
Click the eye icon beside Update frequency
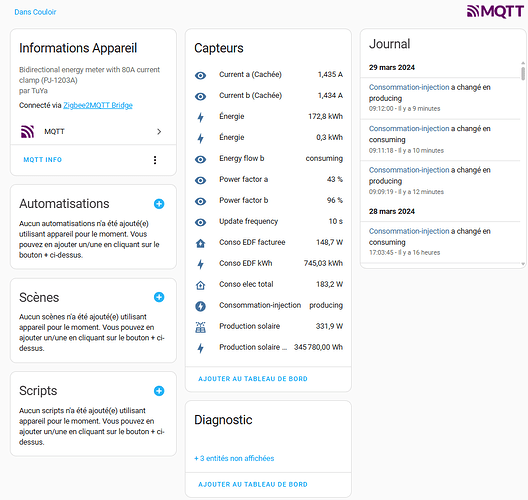point(200,222)
